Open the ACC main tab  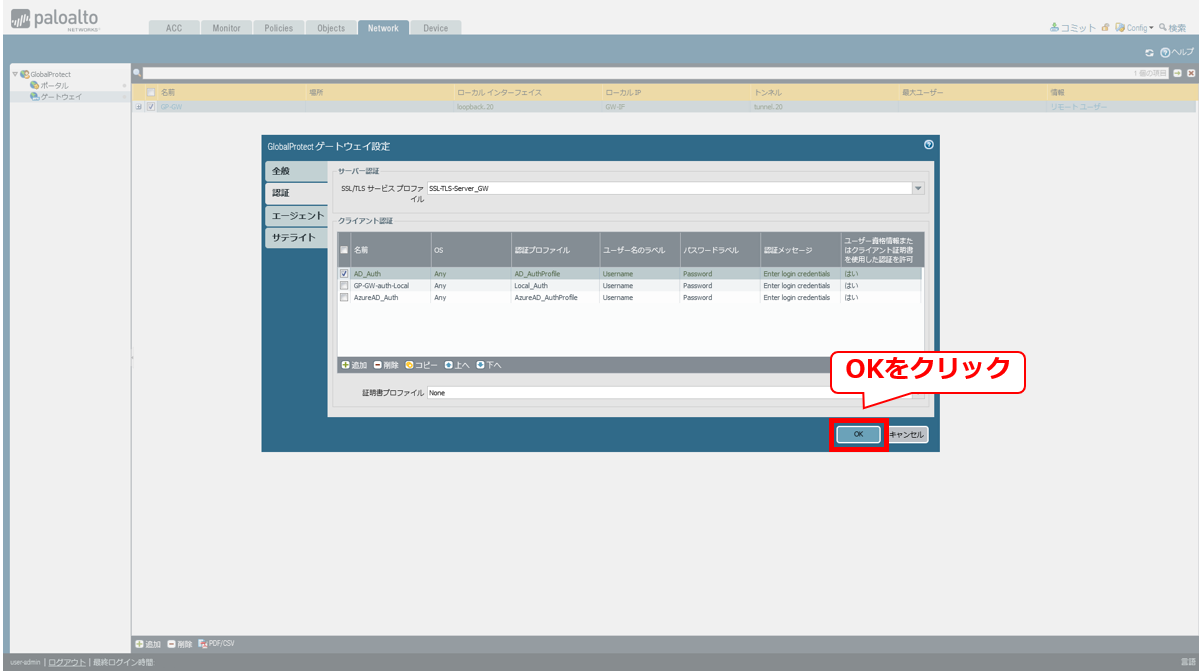(173, 28)
